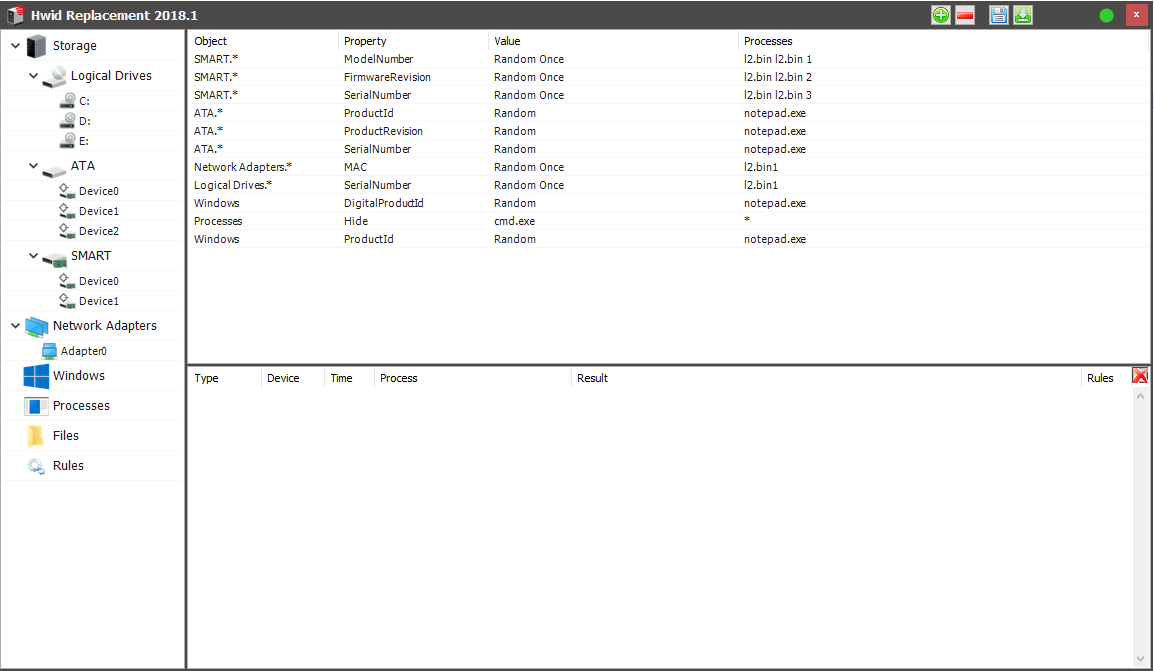
Task: Open the Files tree item label
Action: (66, 436)
